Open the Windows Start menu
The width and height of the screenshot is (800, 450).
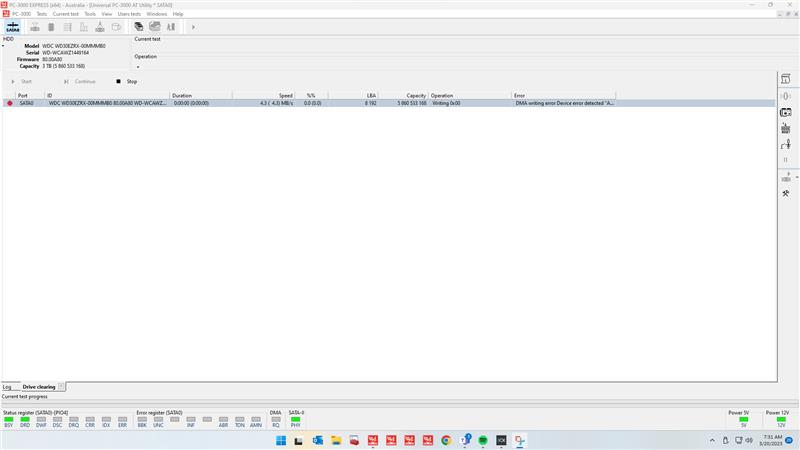281,440
